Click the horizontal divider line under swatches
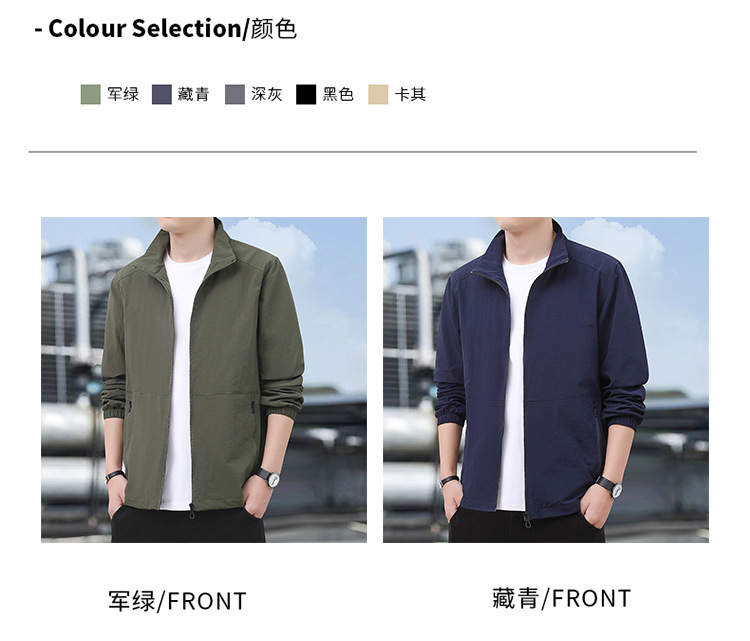750x641 pixels. click(363, 152)
